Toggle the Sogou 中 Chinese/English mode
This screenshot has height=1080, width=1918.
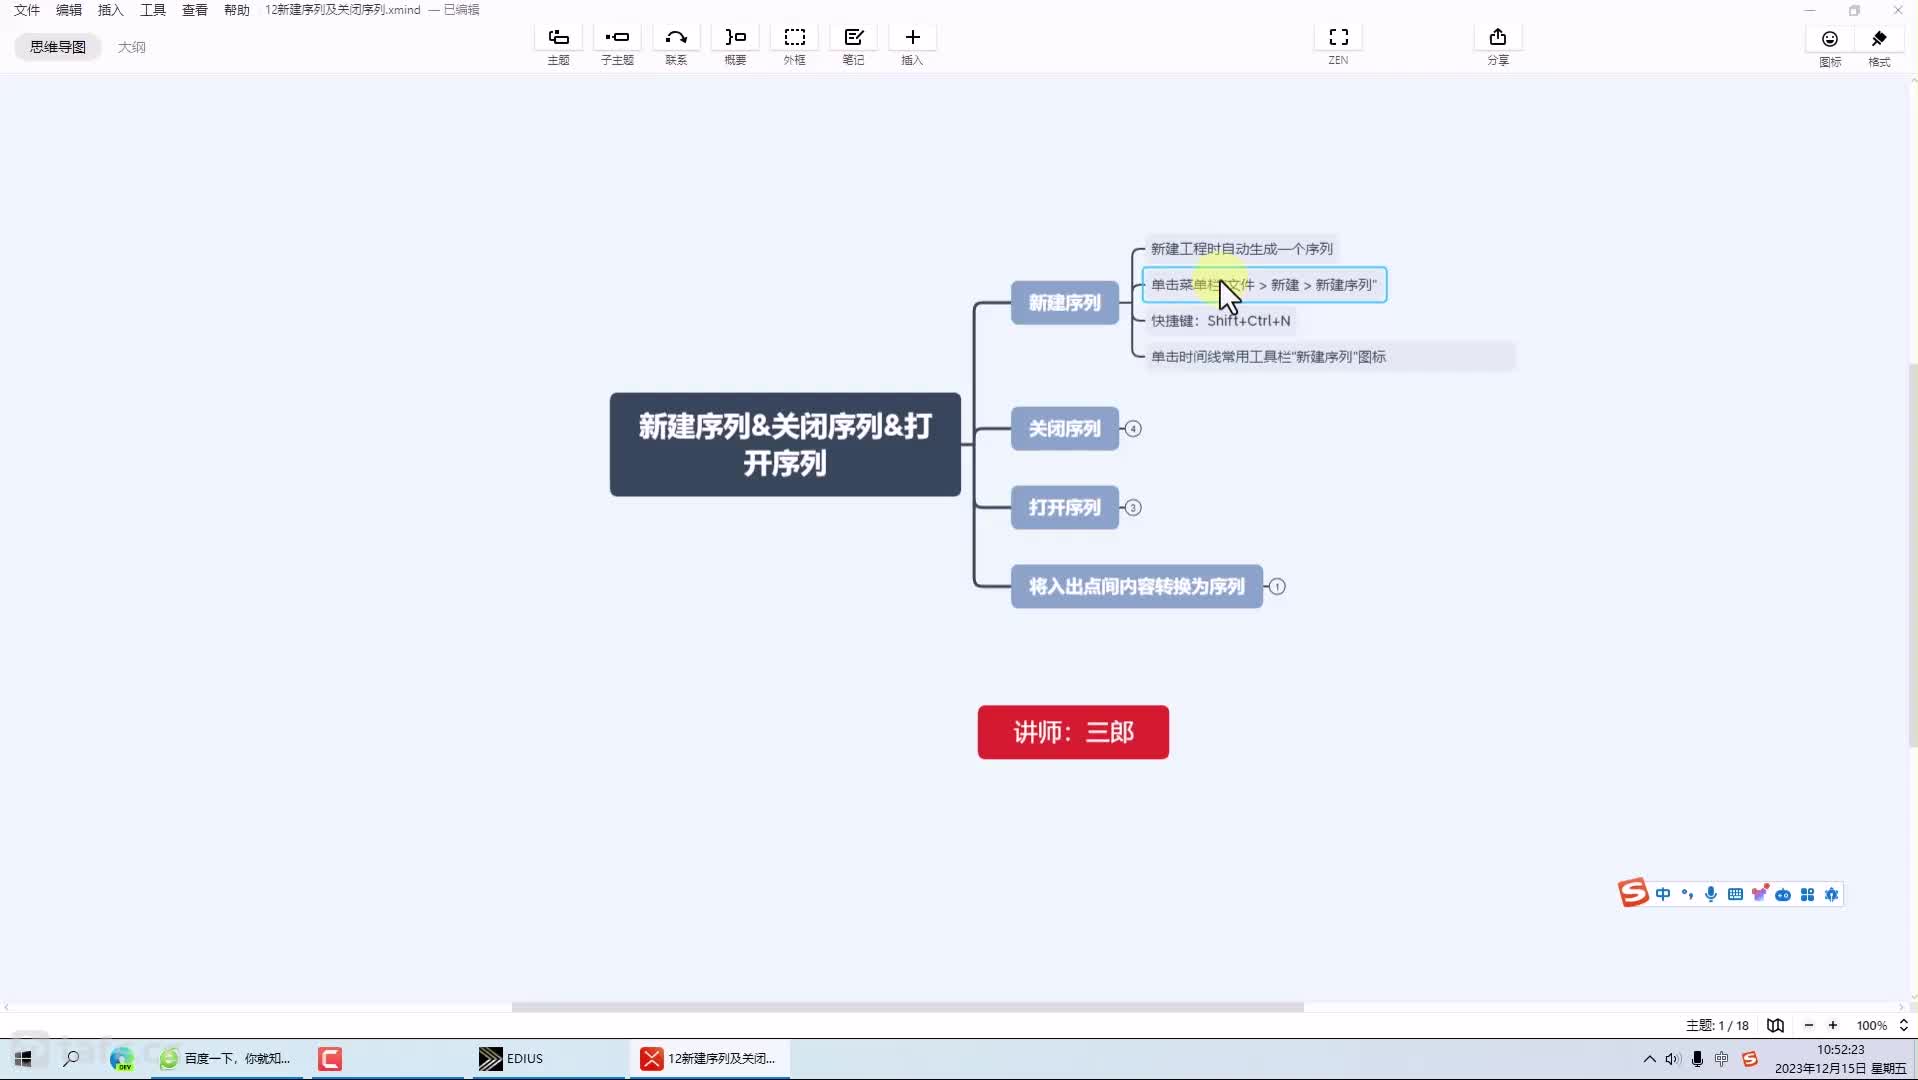pos(1662,895)
